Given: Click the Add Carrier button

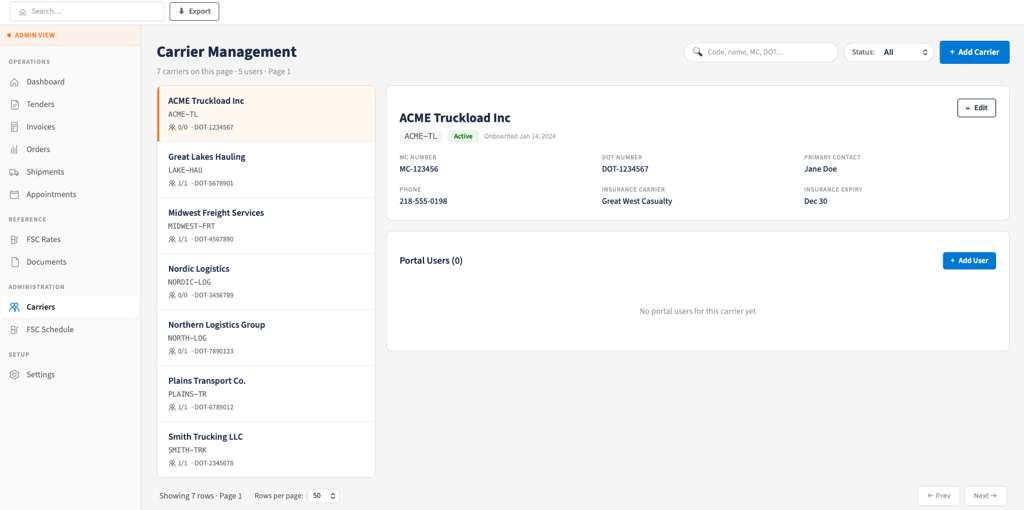Looking at the screenshot, I should tap(974, 52).
